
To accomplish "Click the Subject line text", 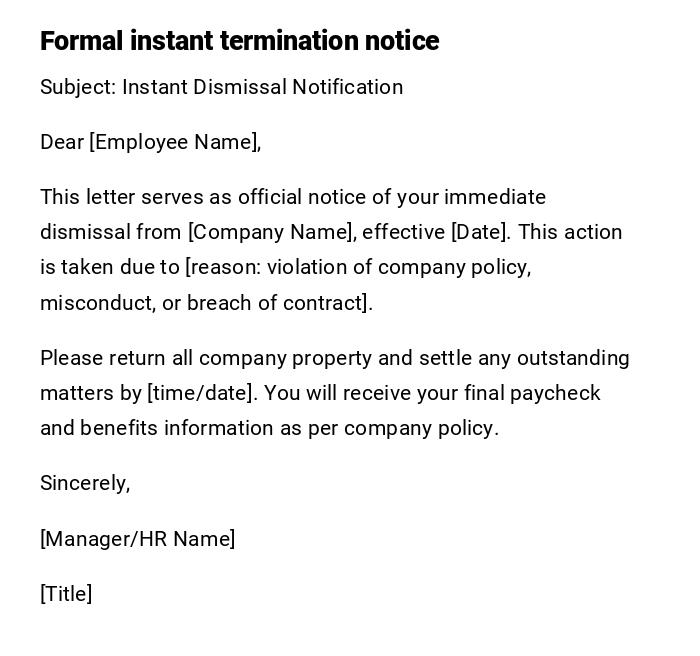I will point(221,87).
